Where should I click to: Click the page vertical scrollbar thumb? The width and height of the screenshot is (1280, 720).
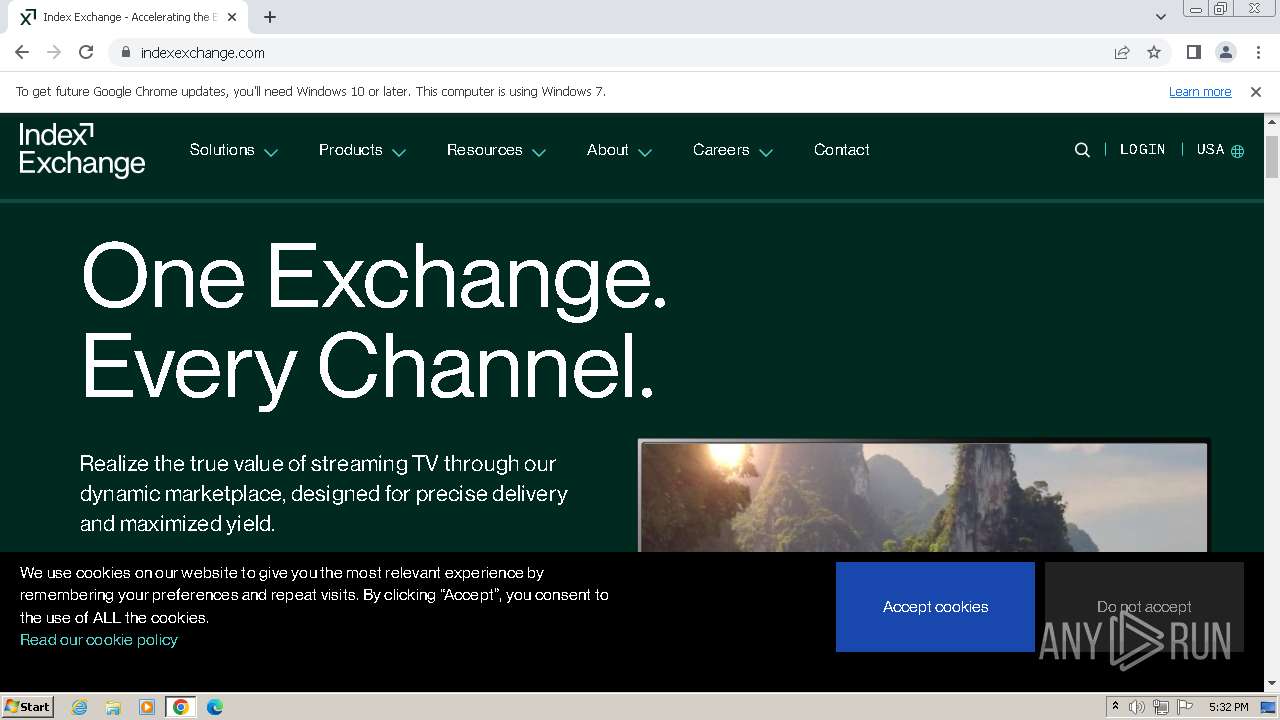[x=1272, y=156]
